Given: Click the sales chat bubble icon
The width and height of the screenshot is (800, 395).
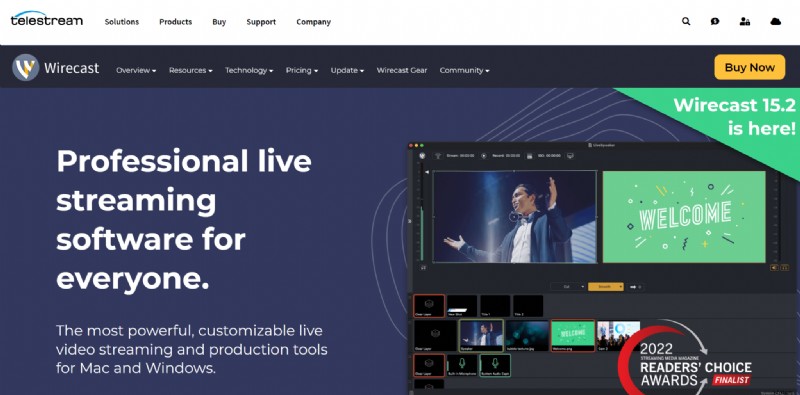Looking at the screenshot, I should [x=715, y=21].
